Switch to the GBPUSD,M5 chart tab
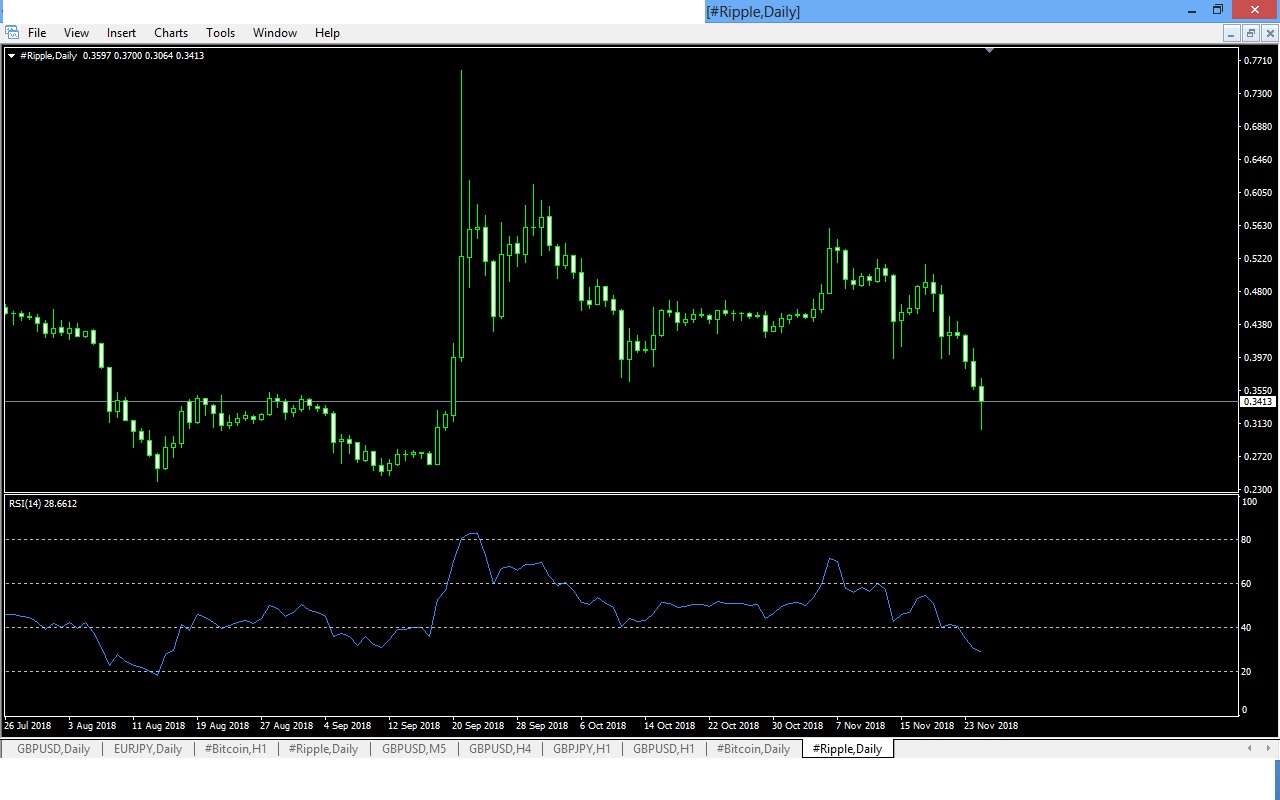 click(x=414, y=749)
